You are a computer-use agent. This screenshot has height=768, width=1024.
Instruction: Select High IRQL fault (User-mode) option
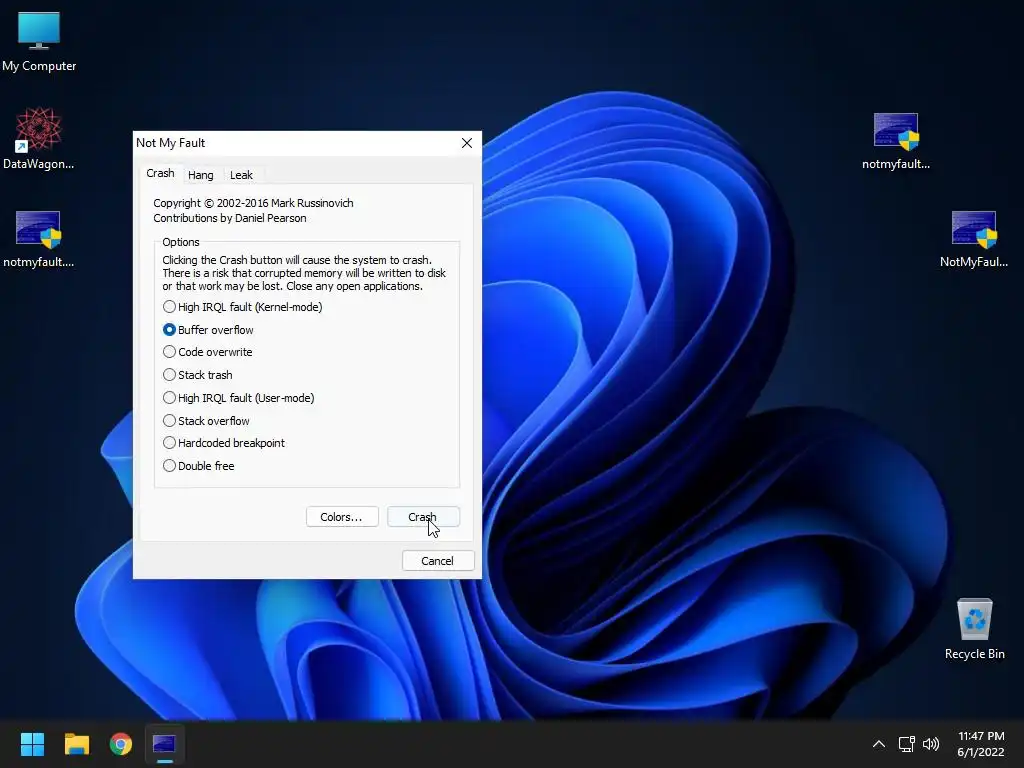(x=238, y=398)
